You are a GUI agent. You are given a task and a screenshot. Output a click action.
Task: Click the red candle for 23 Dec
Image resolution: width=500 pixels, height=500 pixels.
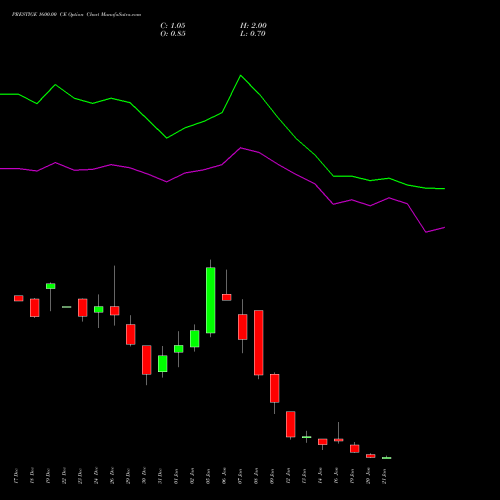click(83, 308)
